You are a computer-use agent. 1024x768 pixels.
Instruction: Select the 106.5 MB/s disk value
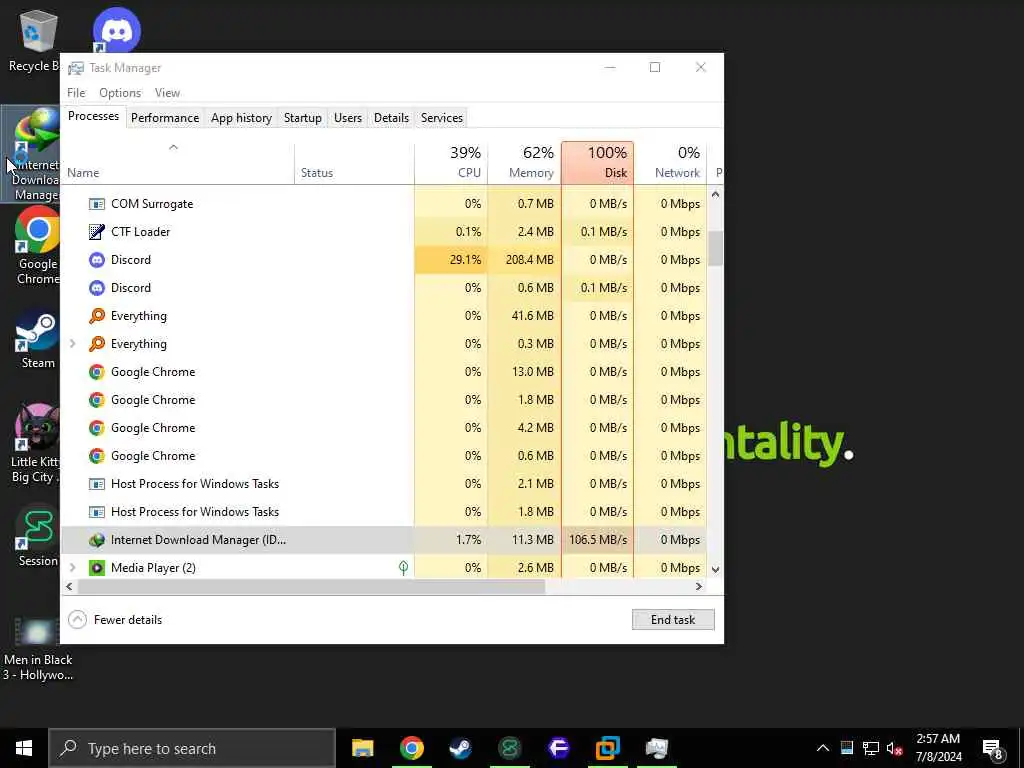pos(598,540)
